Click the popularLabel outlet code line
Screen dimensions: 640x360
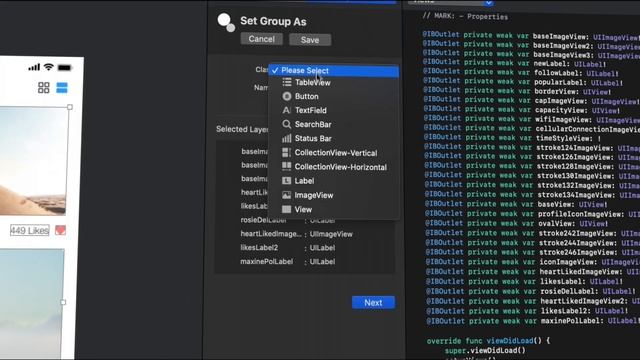tap(522, 82)
